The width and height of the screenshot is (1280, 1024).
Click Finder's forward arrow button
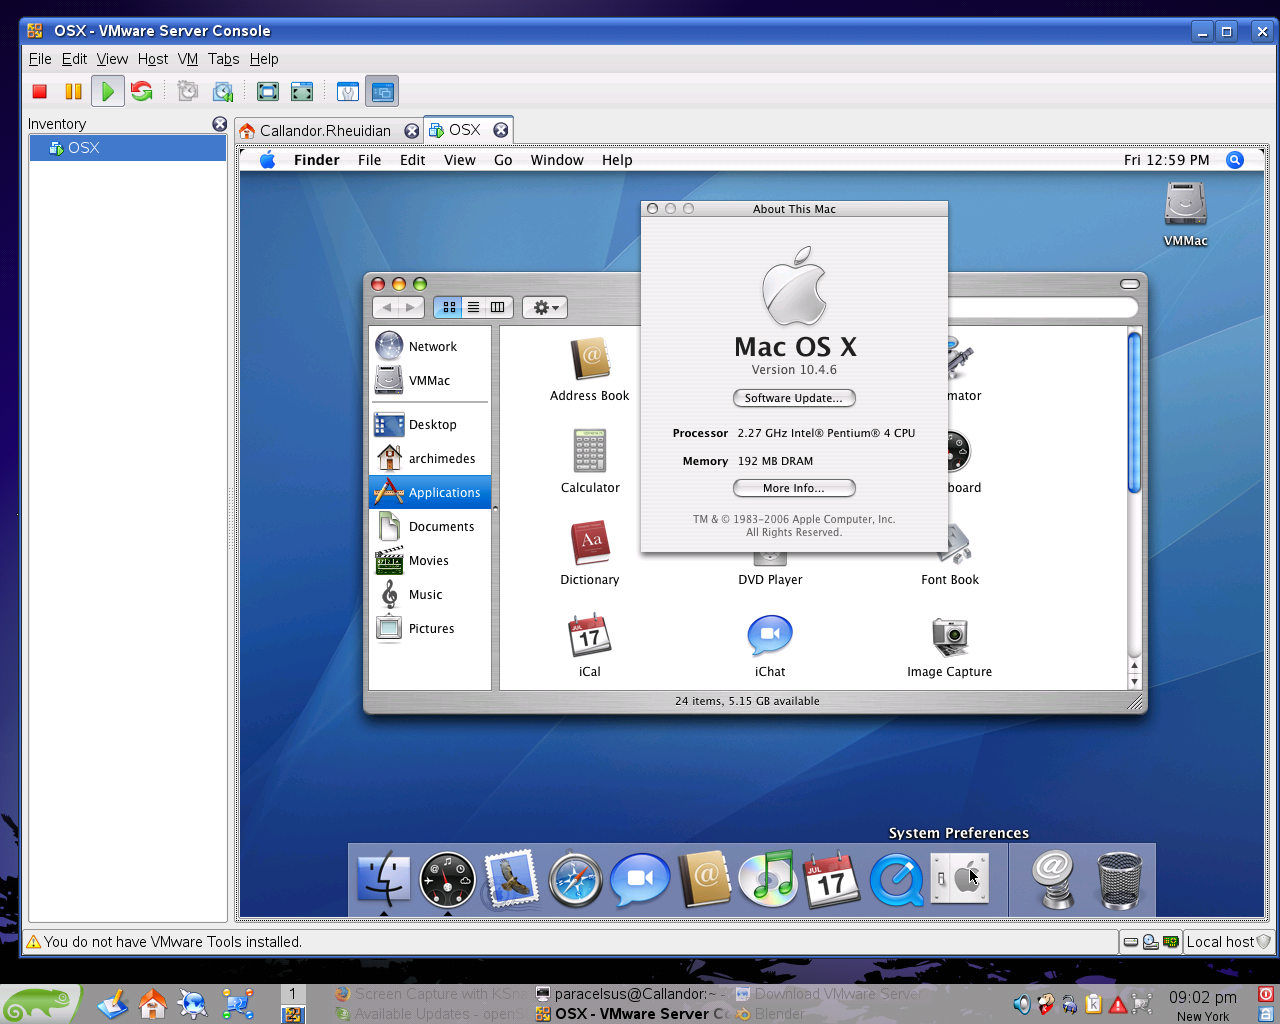click(411, 307)
